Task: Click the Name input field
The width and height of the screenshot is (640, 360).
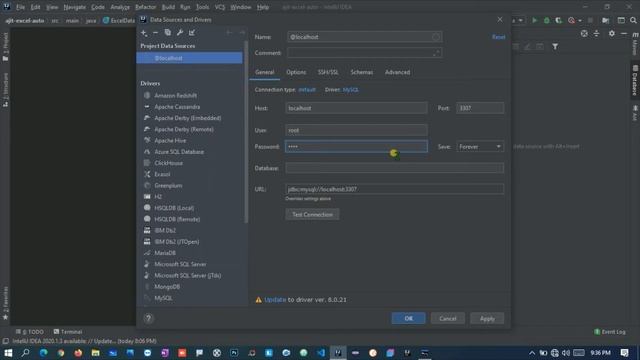Action: [364, 37]
